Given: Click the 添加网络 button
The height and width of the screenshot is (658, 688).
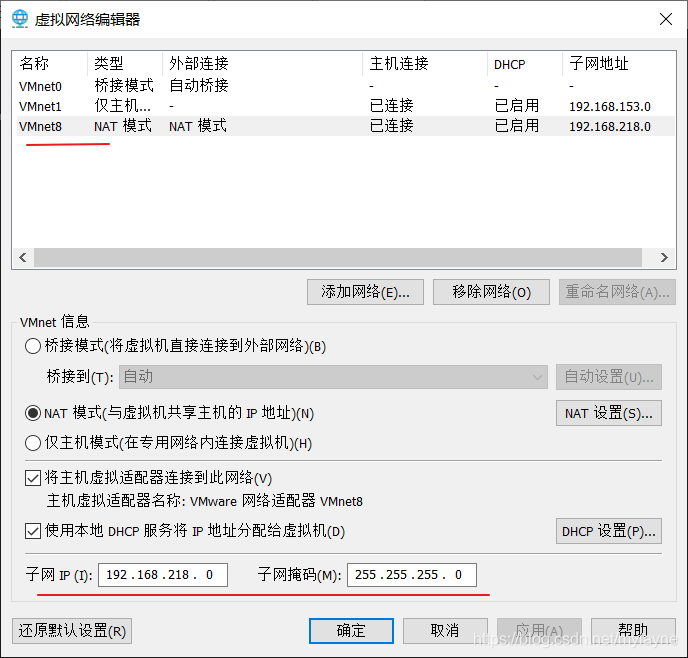Looking at the screenshot, I should [x=365, y=292].
